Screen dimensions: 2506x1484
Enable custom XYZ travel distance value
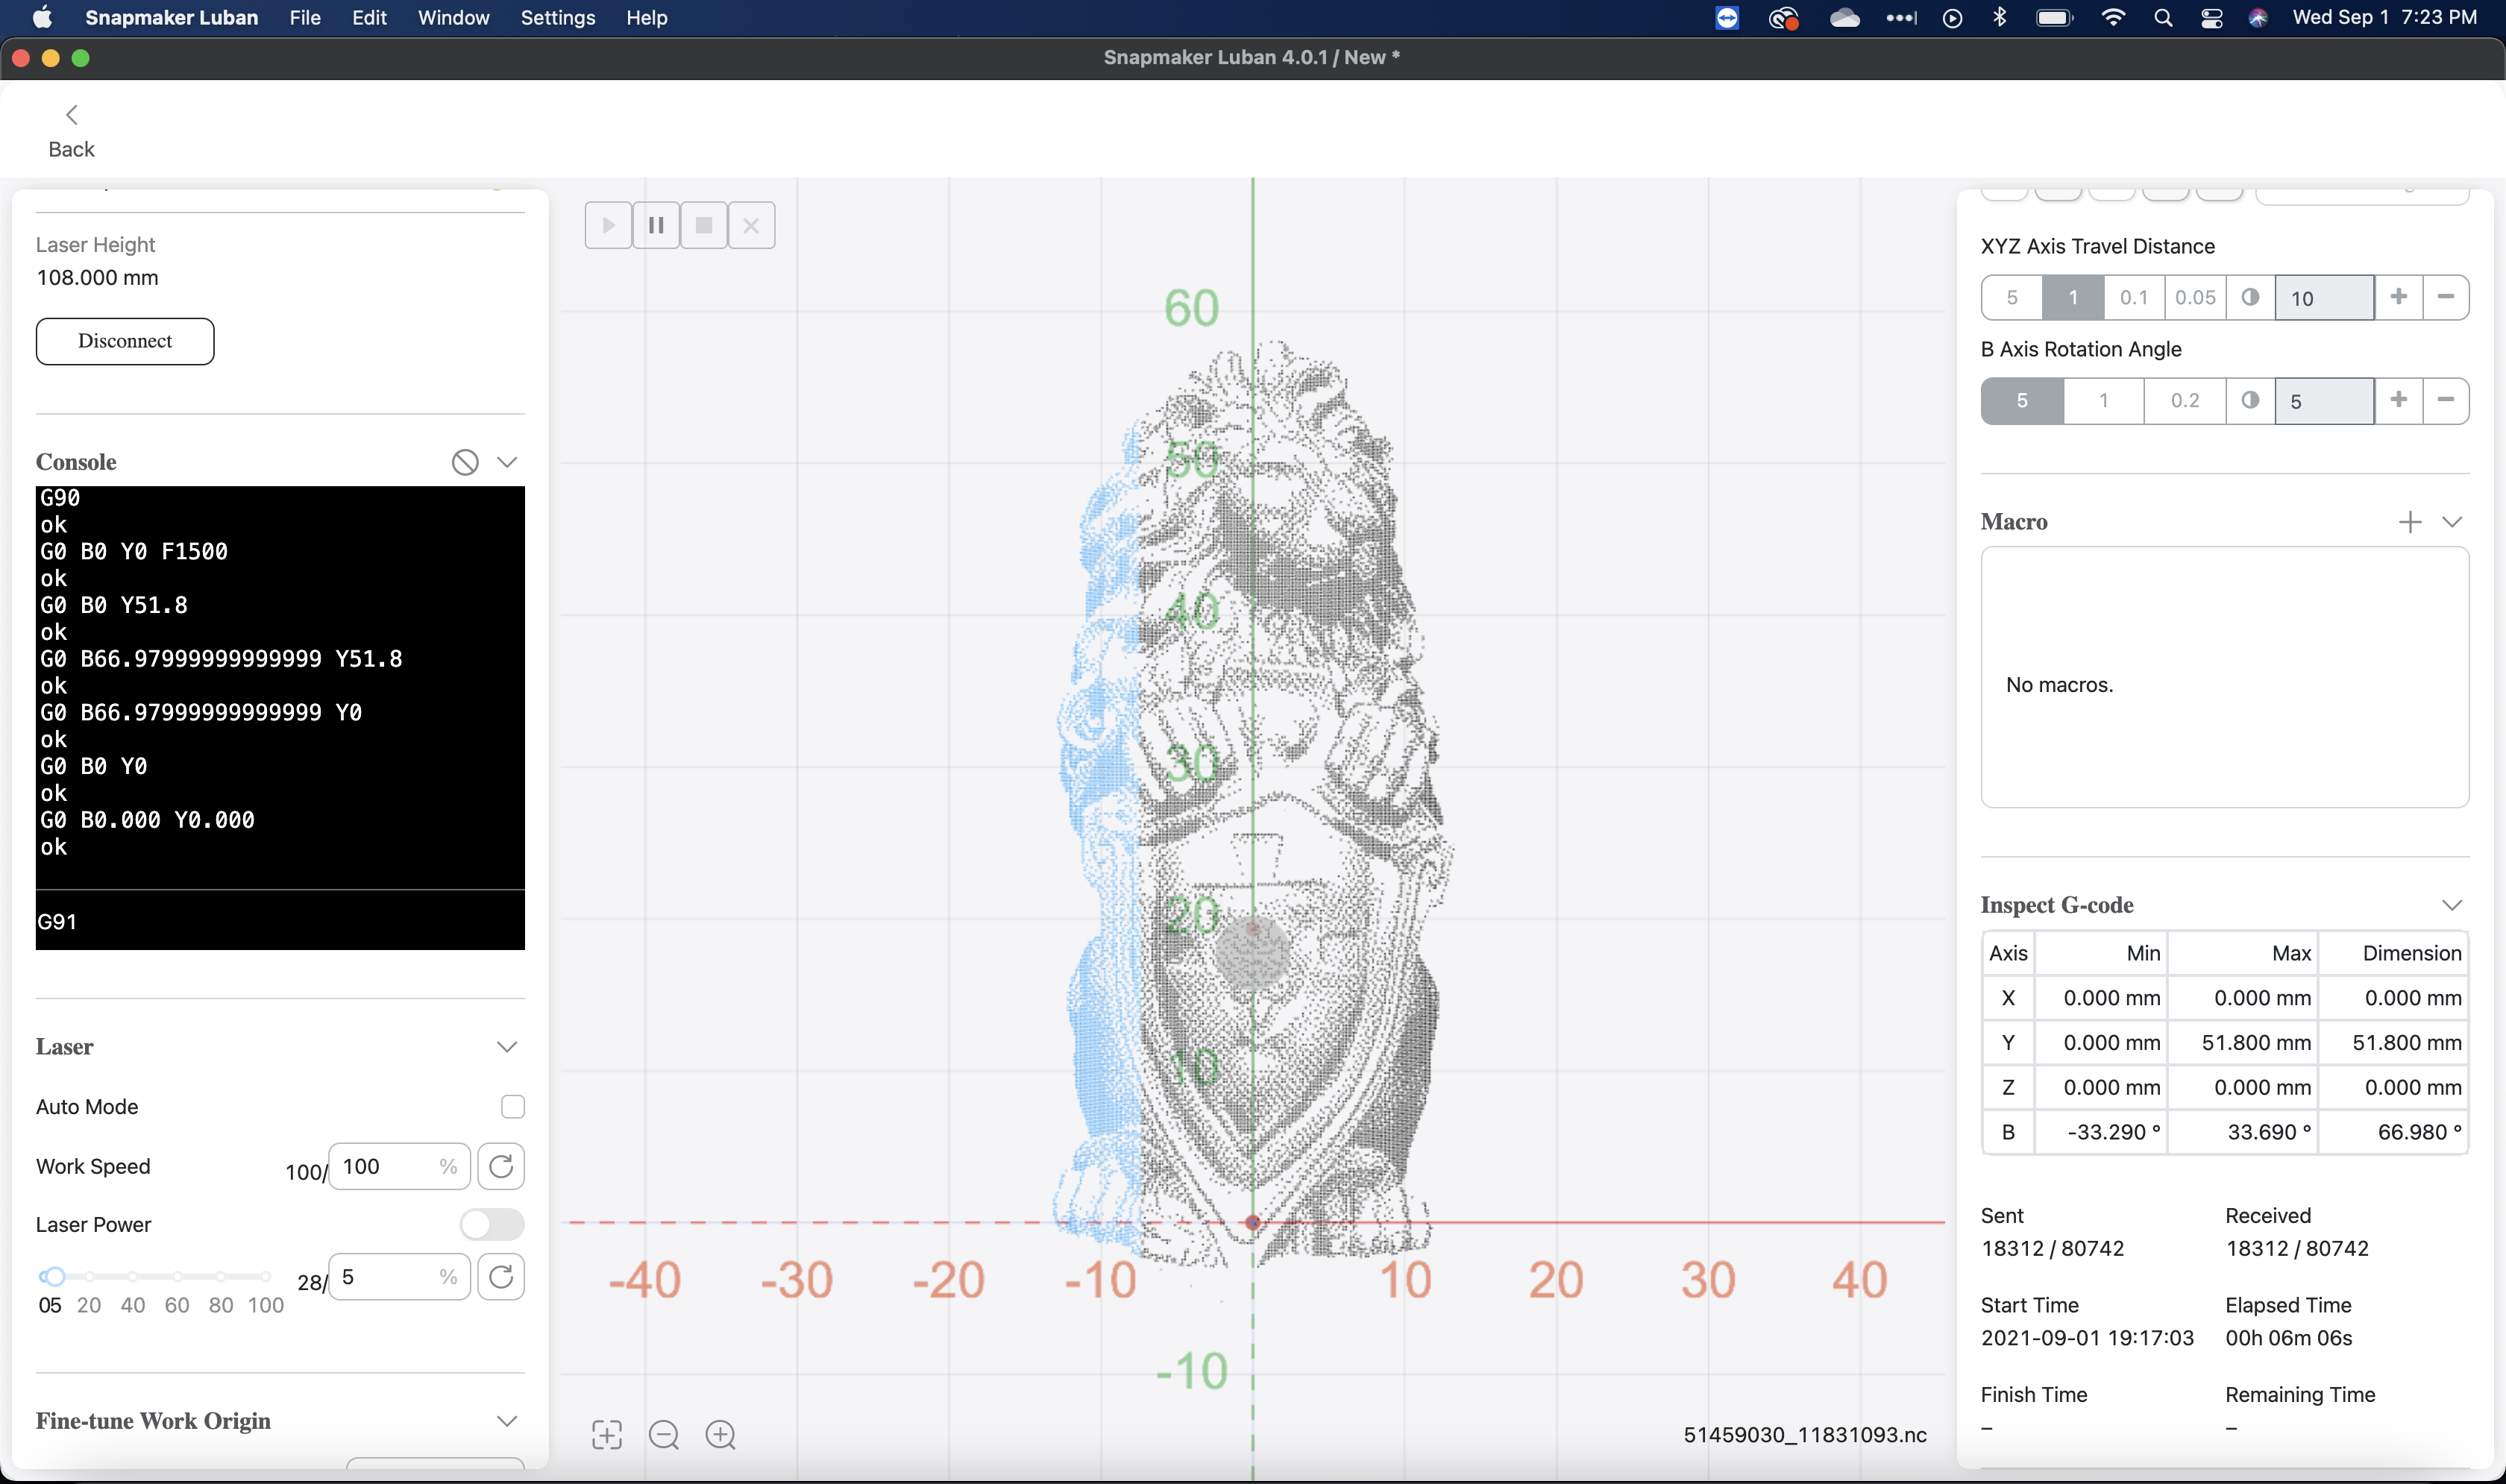click(2249, 297)
